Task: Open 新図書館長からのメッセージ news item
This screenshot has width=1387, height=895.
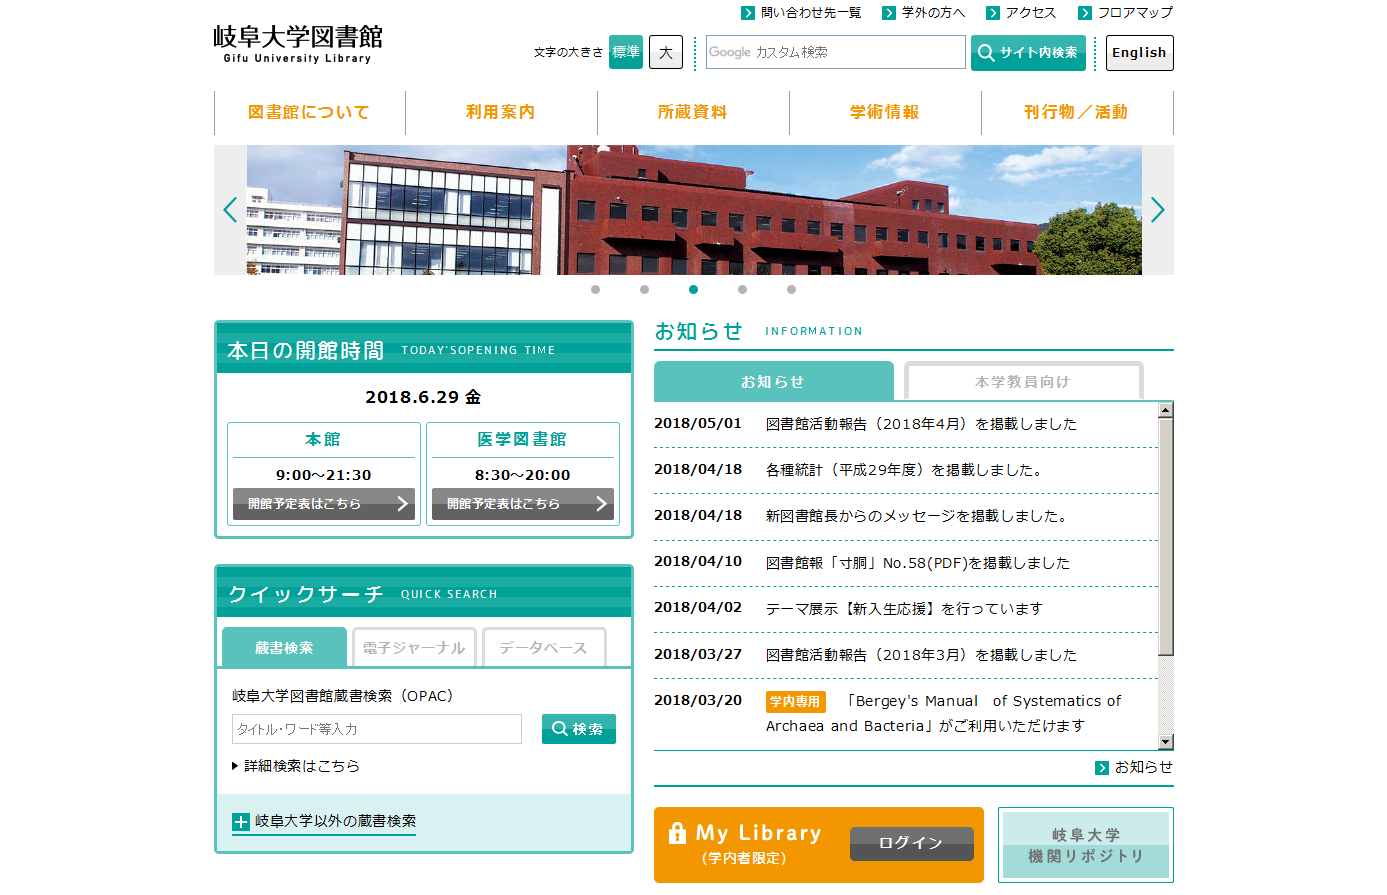Action: (x=919, y=516)
